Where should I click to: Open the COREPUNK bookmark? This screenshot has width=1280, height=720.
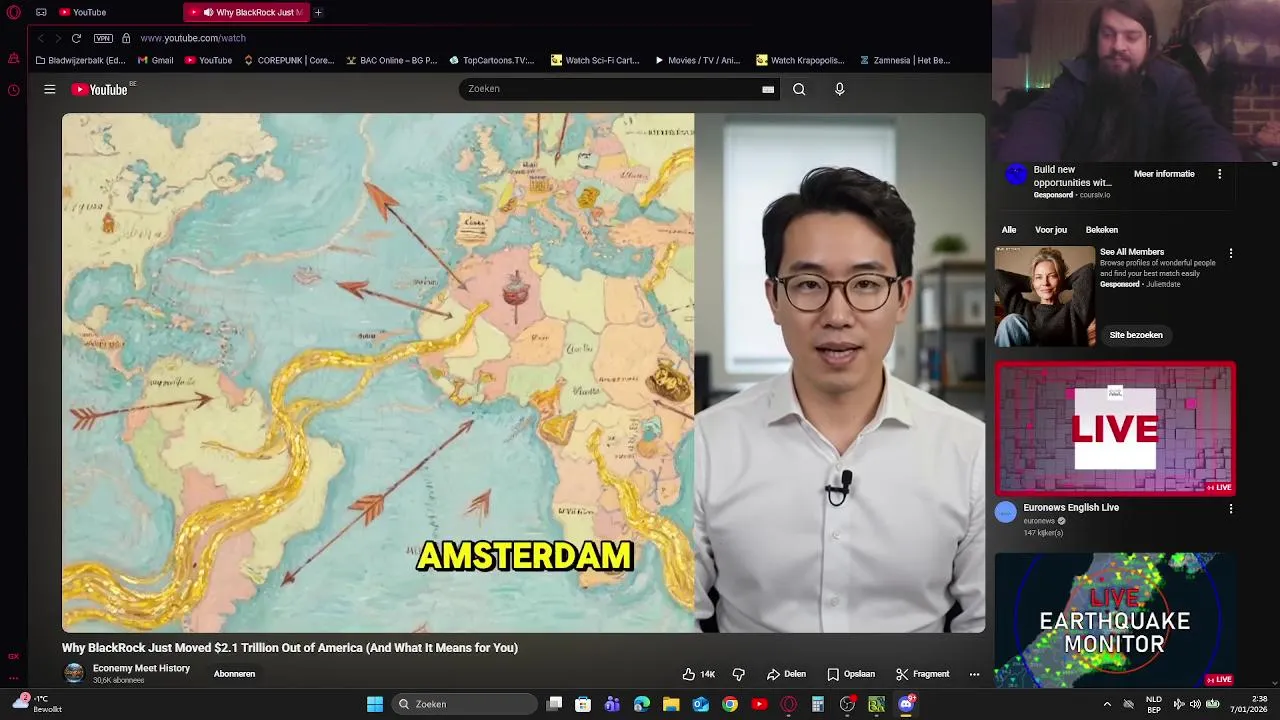(289, 60)
